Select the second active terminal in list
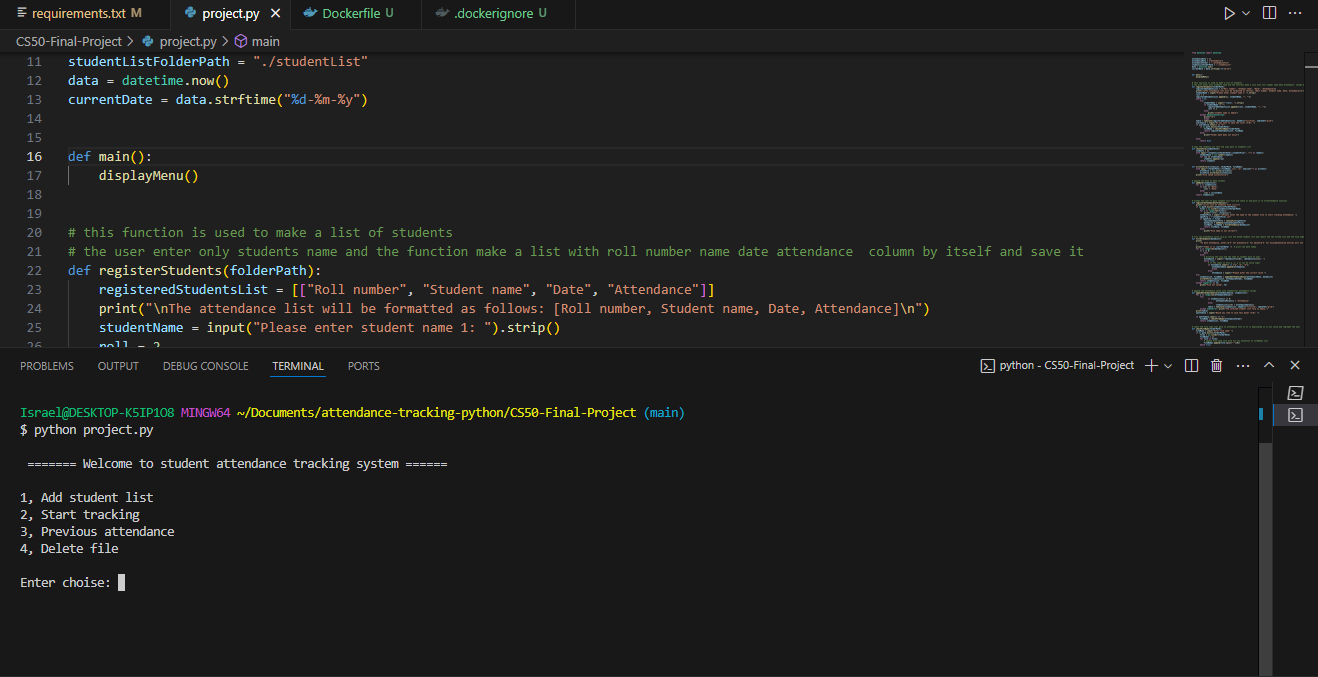This screenshot has width=1318, height=677. tap(1295, 415)
